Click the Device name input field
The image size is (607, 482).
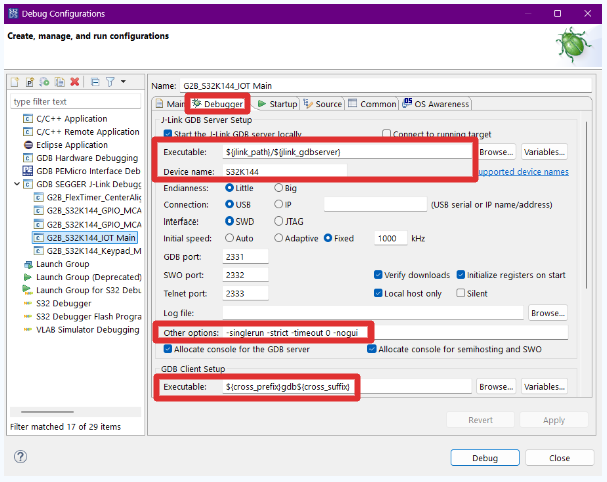[285, 172]
